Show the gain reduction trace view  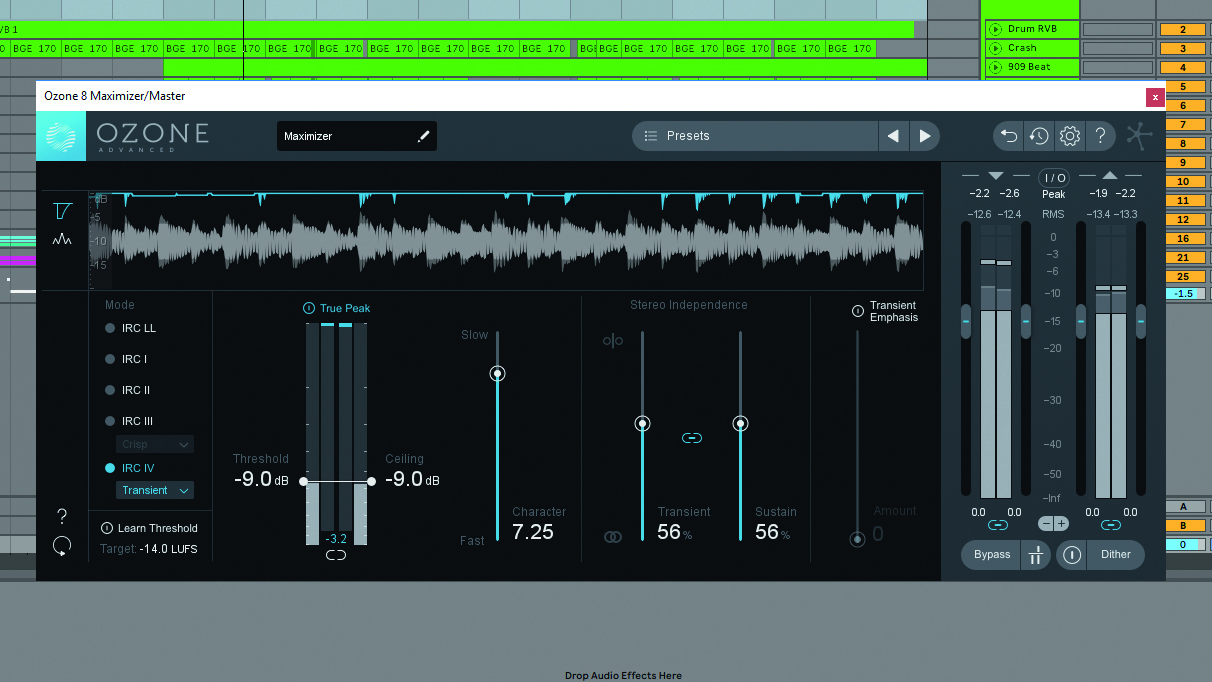(62, 210)
